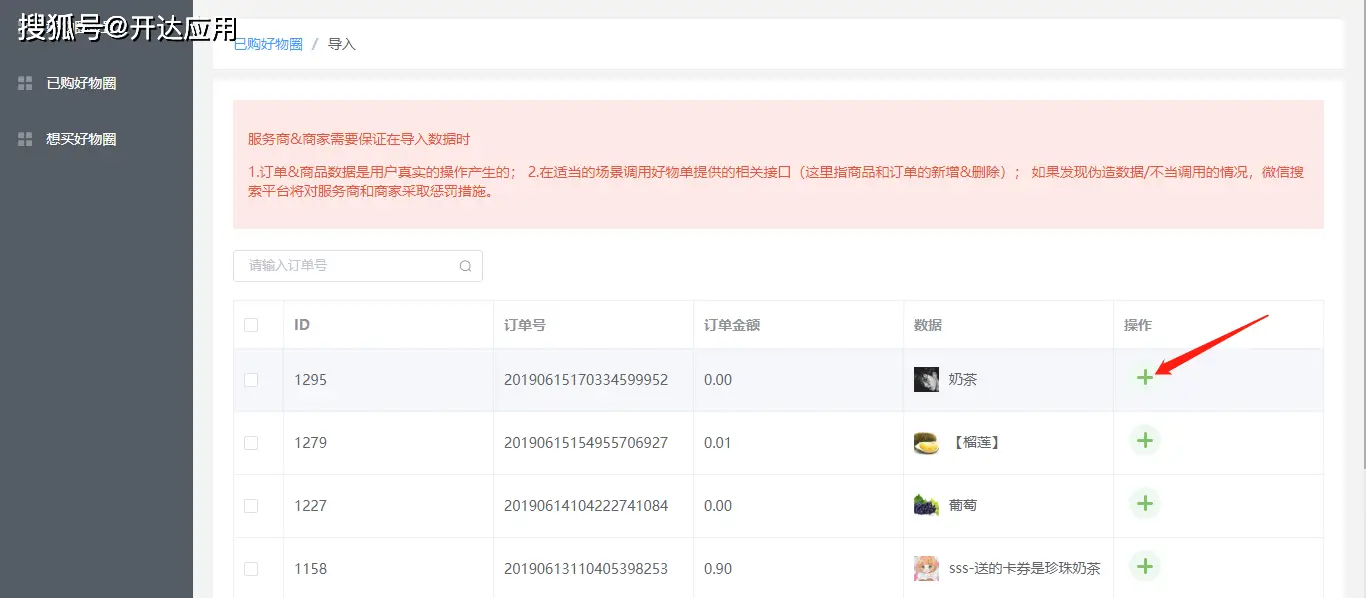This screenshot has height=598, width=1366.
Task: Check the row with ID 1295
Action: click(251, 380)
